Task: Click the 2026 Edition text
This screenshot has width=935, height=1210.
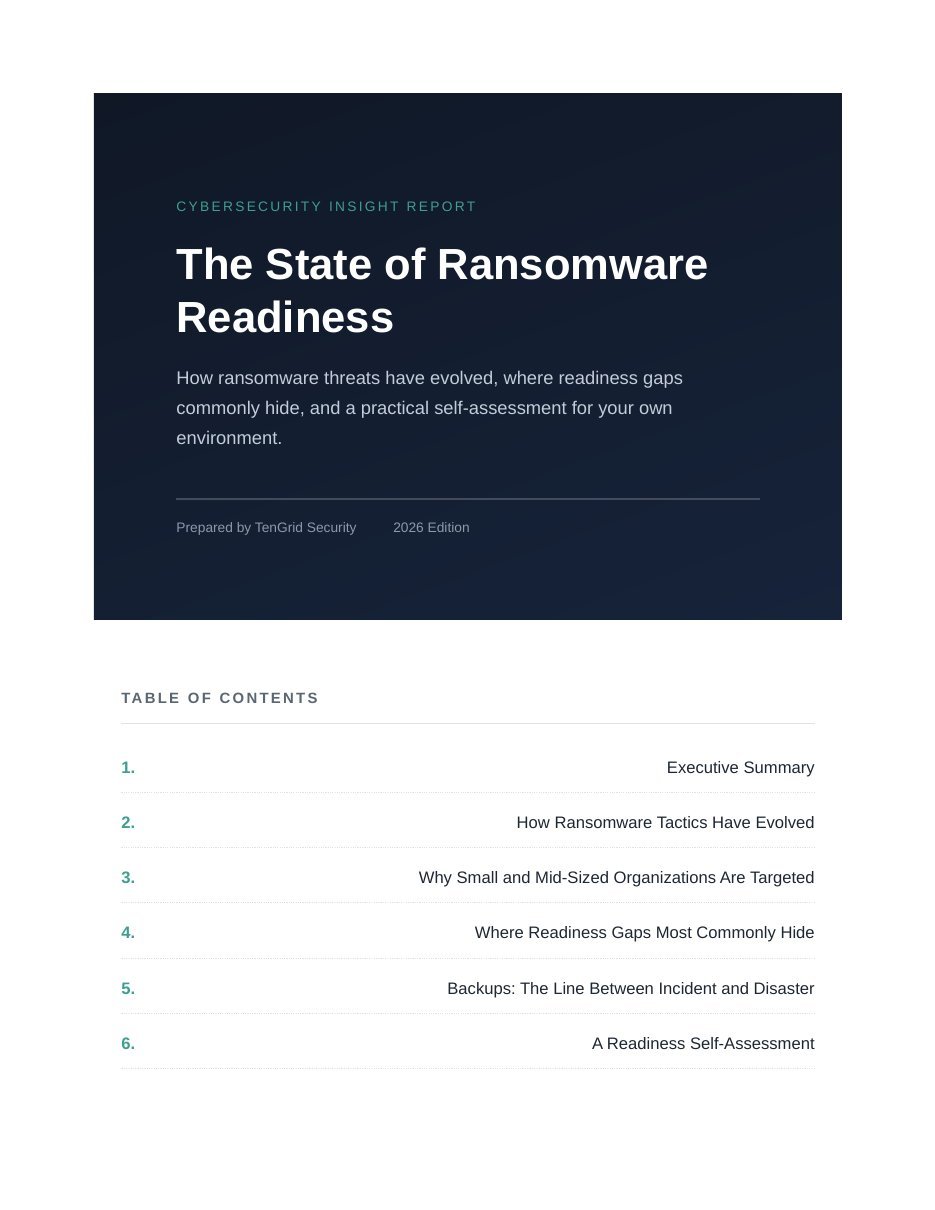Action: tap(431, 528)
